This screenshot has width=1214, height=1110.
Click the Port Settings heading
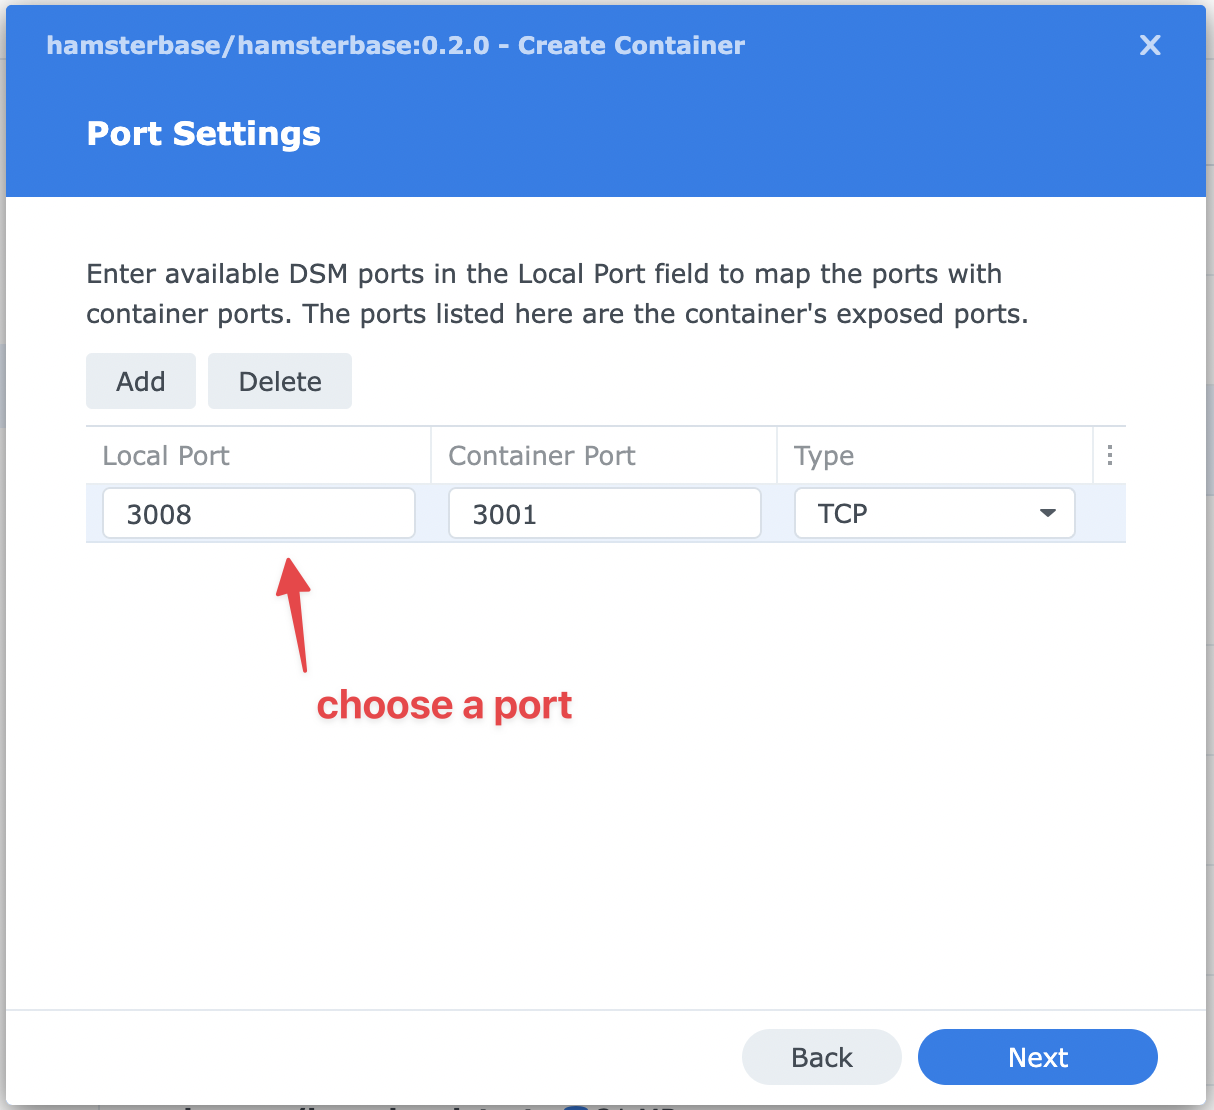[x=204, y=134]
